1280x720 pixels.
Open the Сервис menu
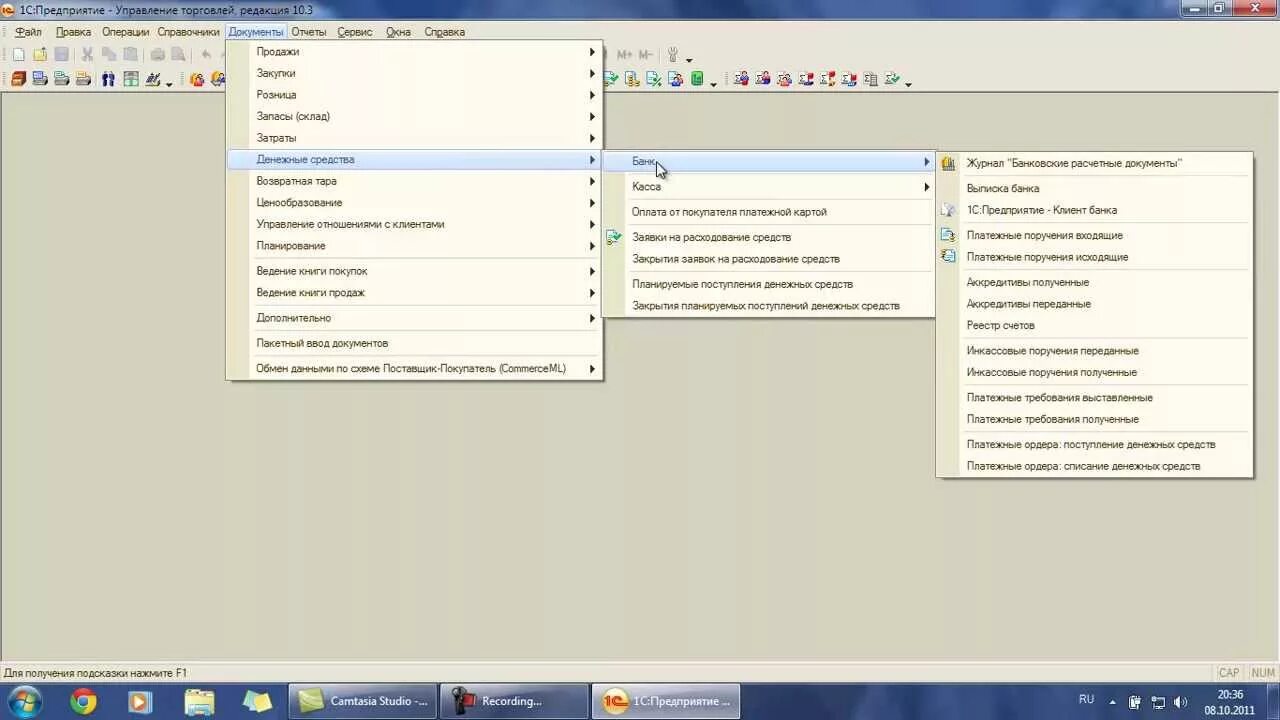tap(355, 32)
